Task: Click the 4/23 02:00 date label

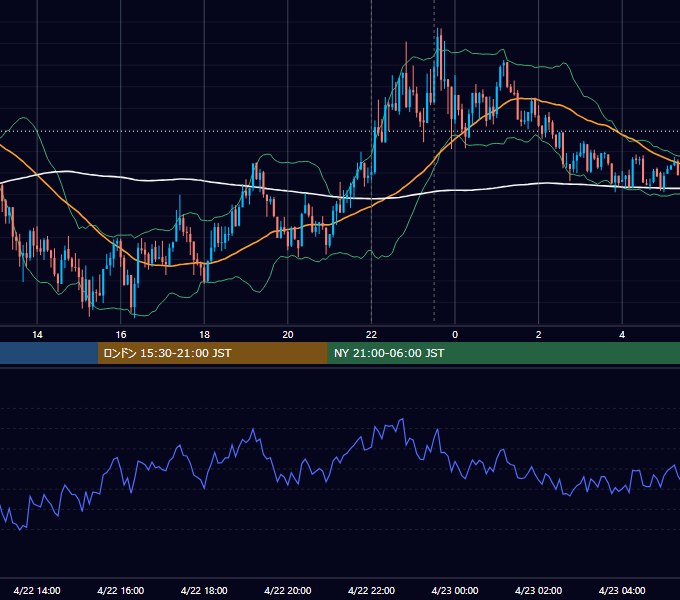Action: pyautogui.click(x=538, y=590)
